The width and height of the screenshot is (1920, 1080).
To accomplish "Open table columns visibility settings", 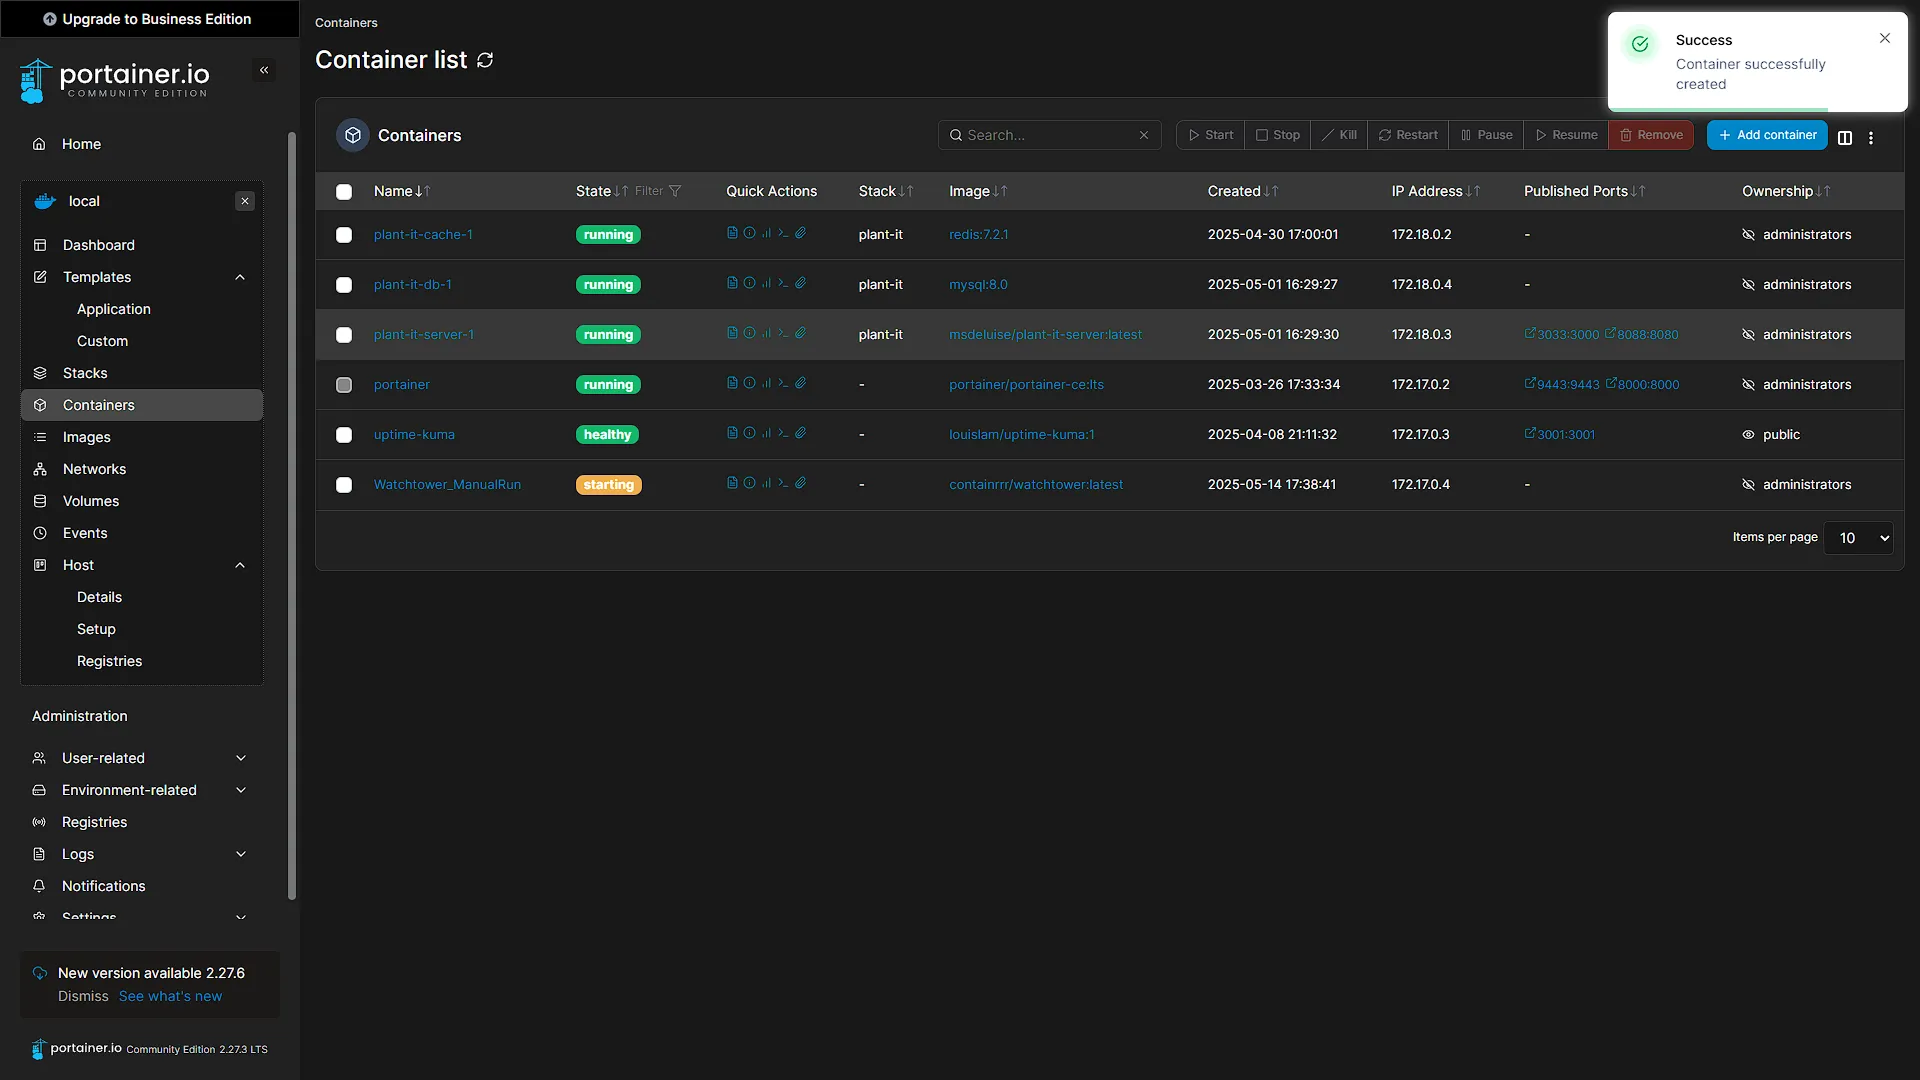I will tap(1845, 137).
